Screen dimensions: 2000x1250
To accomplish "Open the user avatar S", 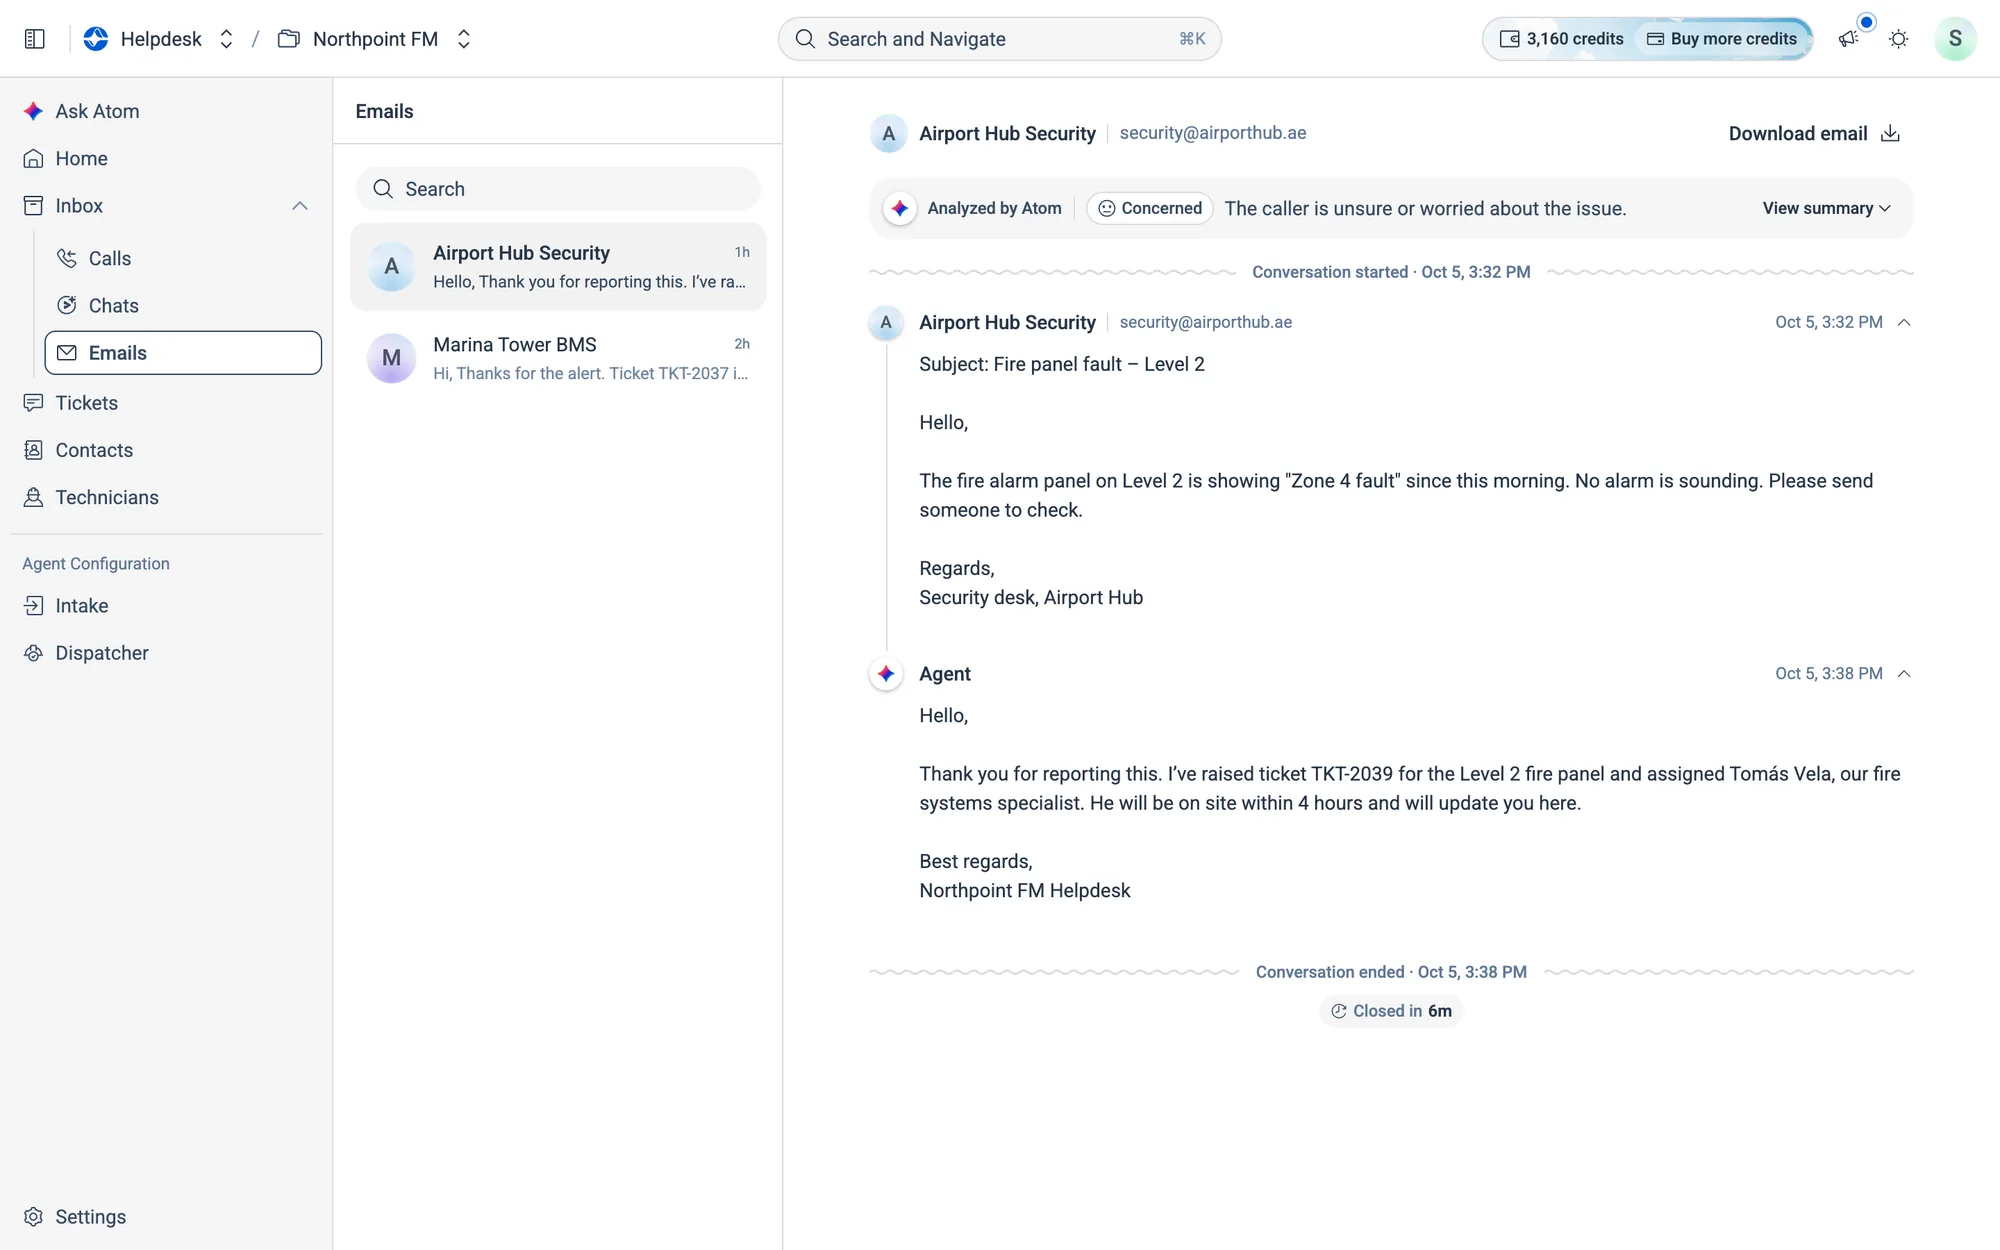I will [1955, 39].
